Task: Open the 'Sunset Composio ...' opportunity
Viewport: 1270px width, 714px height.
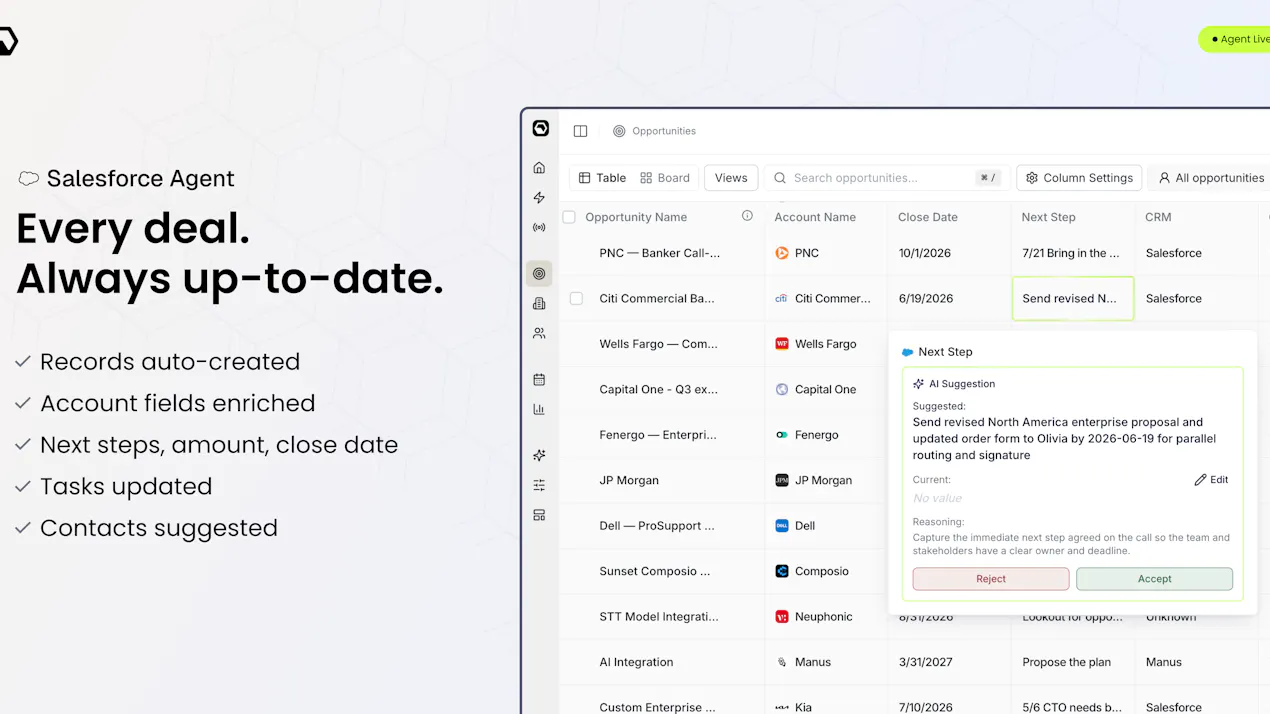Action: pyautogui.click(x=655, y=571)
